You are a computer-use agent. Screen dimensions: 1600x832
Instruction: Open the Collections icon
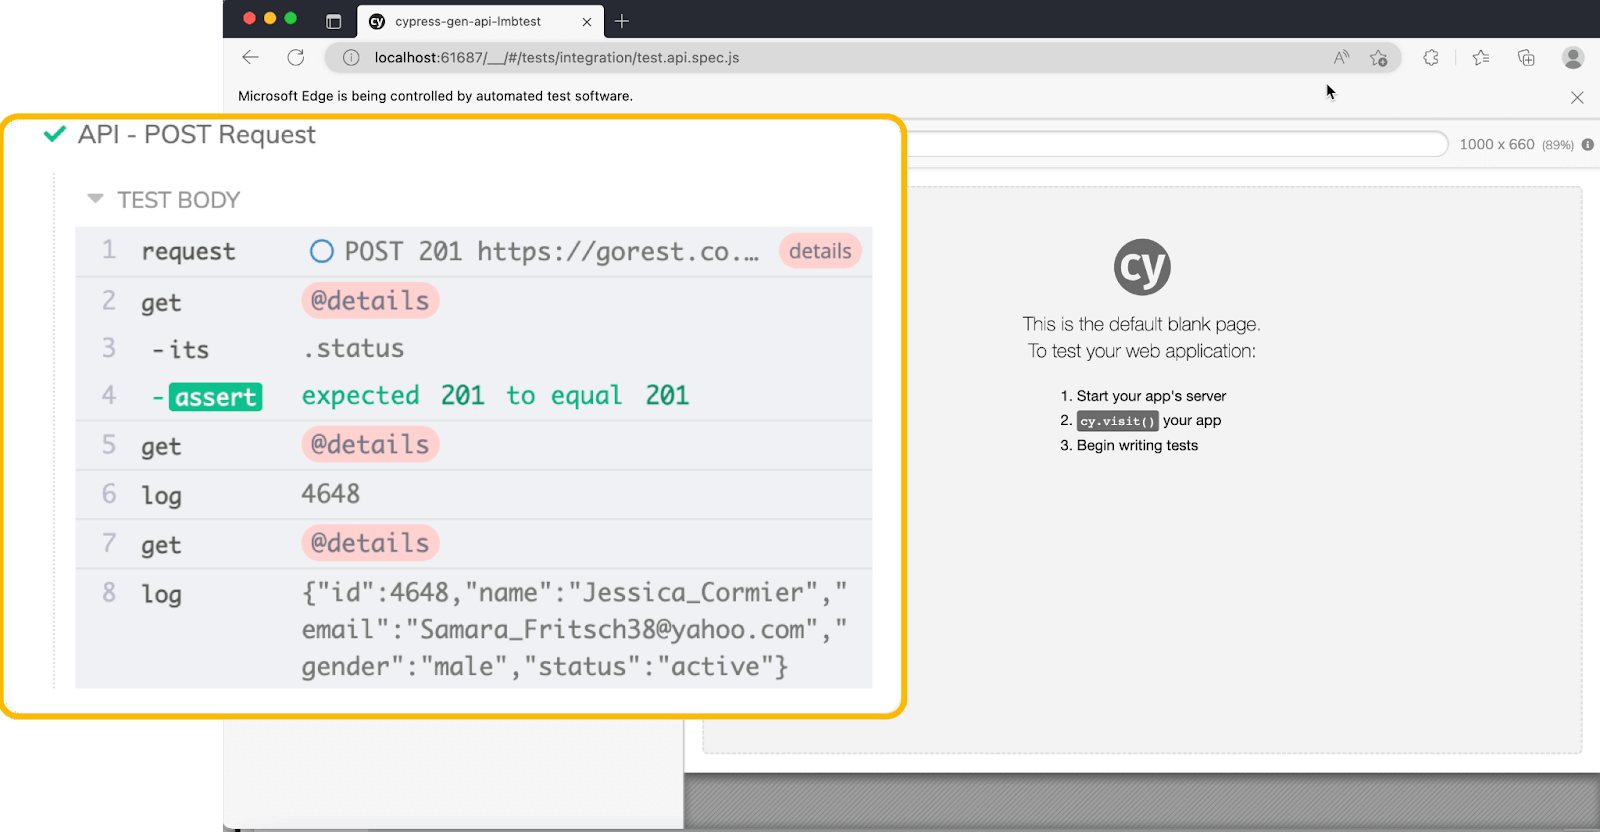click(x=1526, y=57)
